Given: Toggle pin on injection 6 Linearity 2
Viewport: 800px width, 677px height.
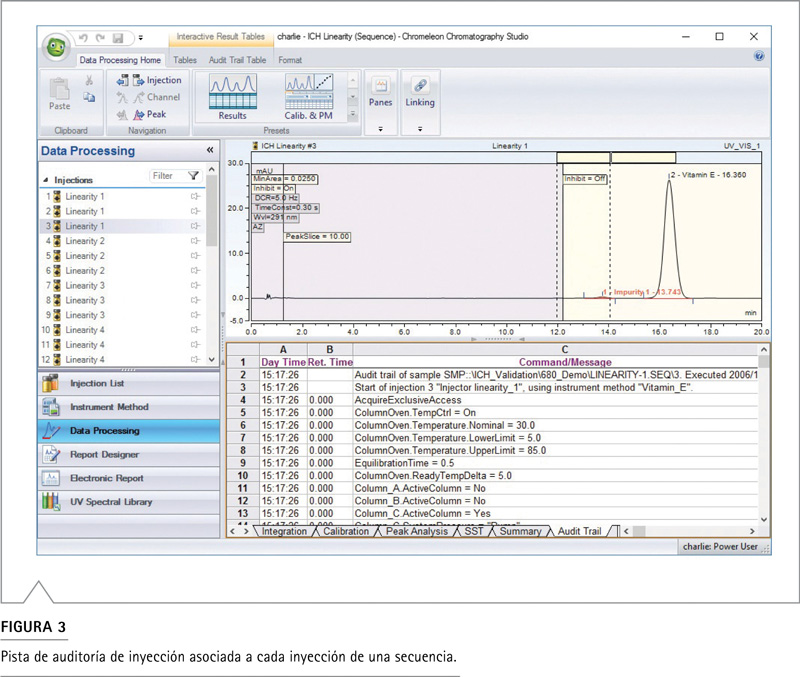Looking at the screenshot, I should click(x=195, y=270).
